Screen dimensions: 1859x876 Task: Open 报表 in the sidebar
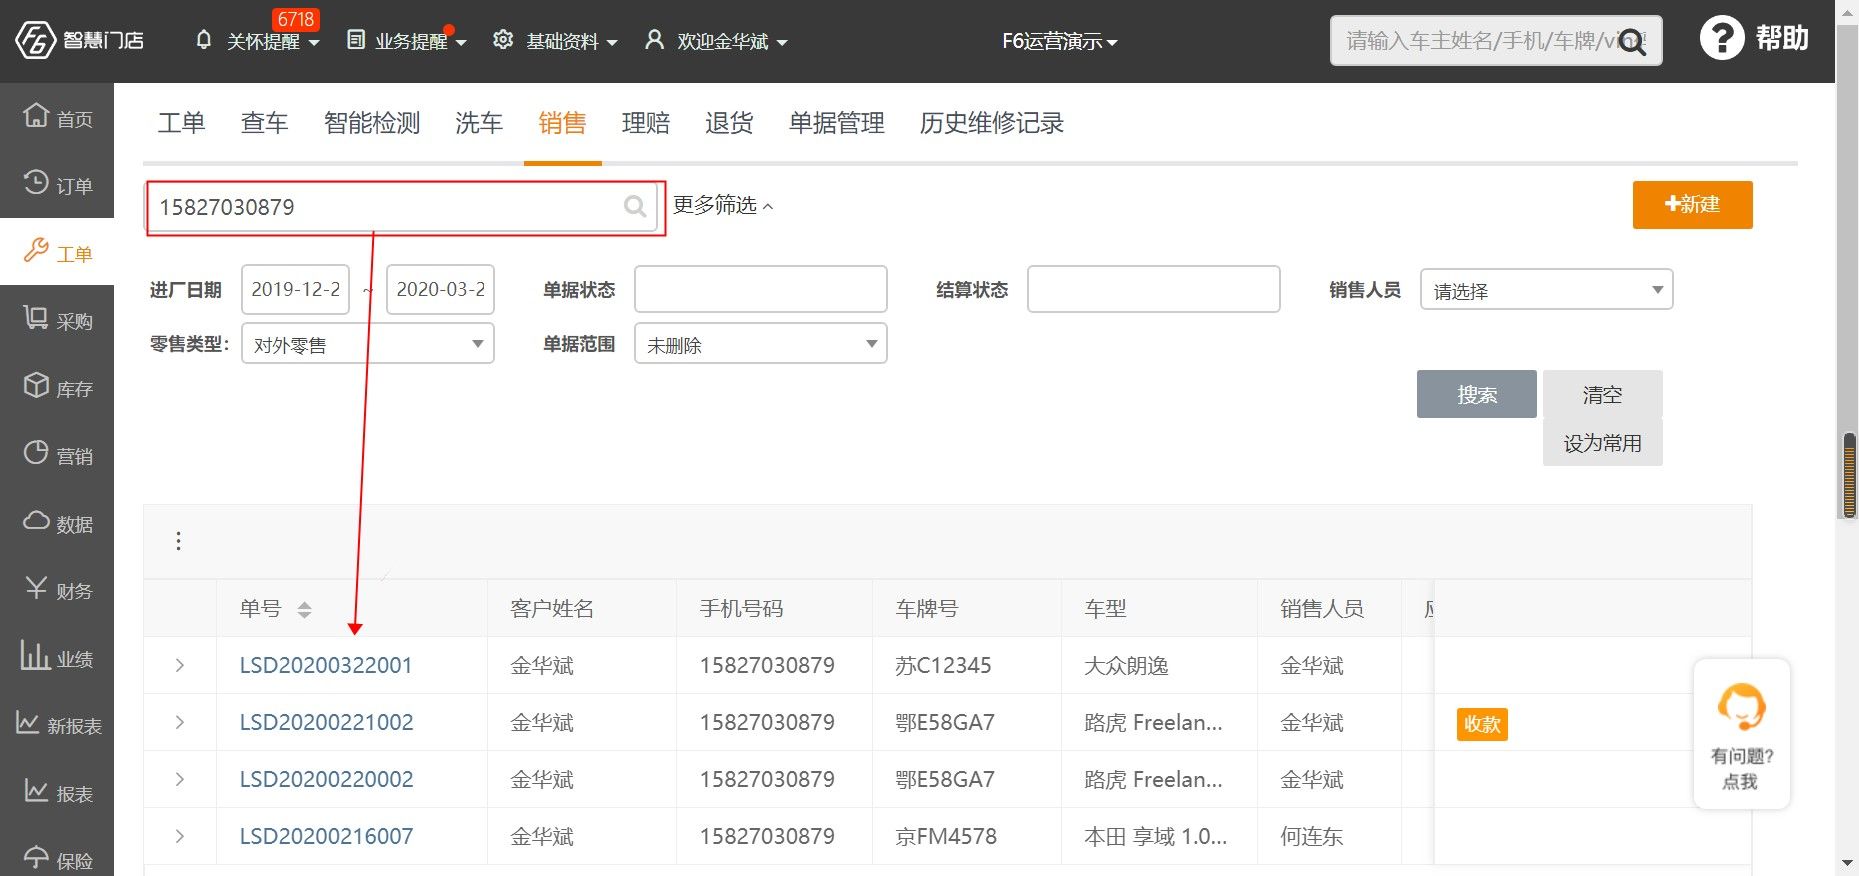coord(57,793)
